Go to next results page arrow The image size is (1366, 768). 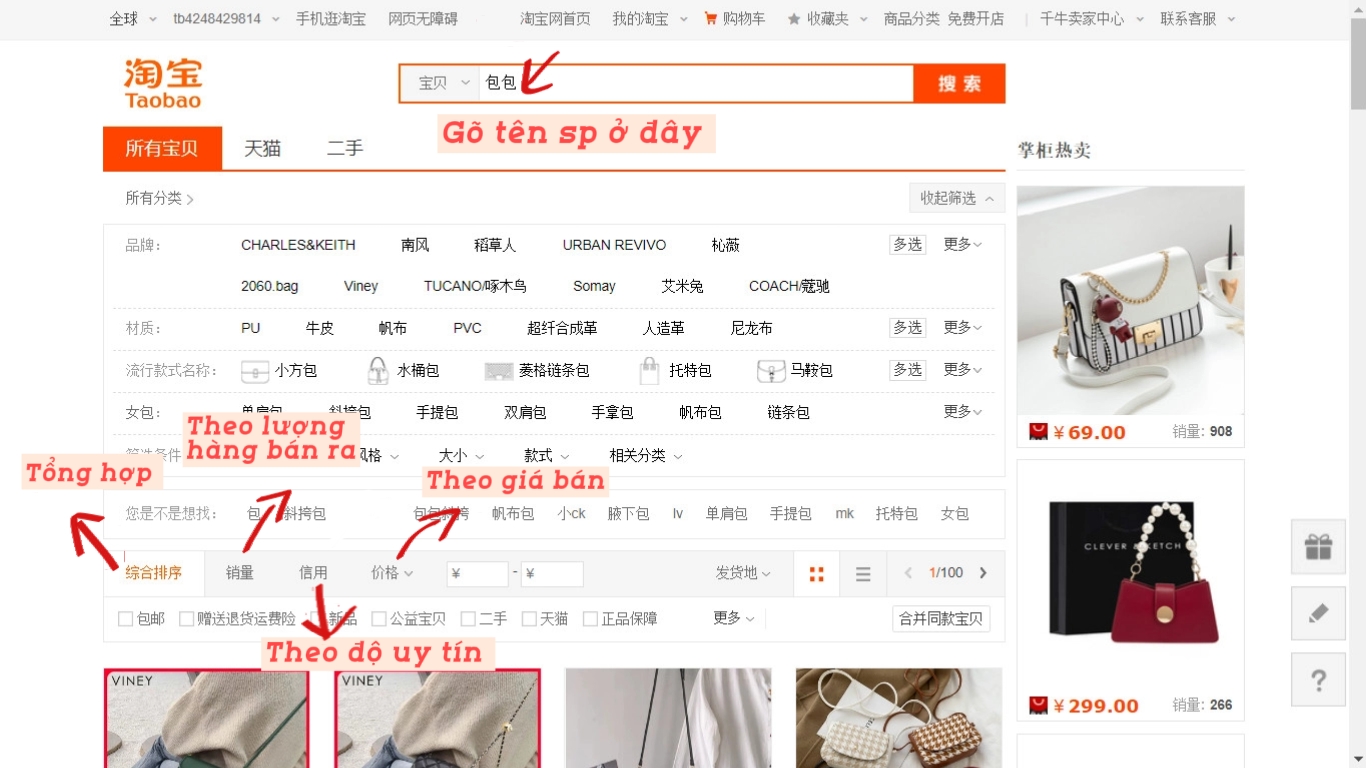point(983,573)
